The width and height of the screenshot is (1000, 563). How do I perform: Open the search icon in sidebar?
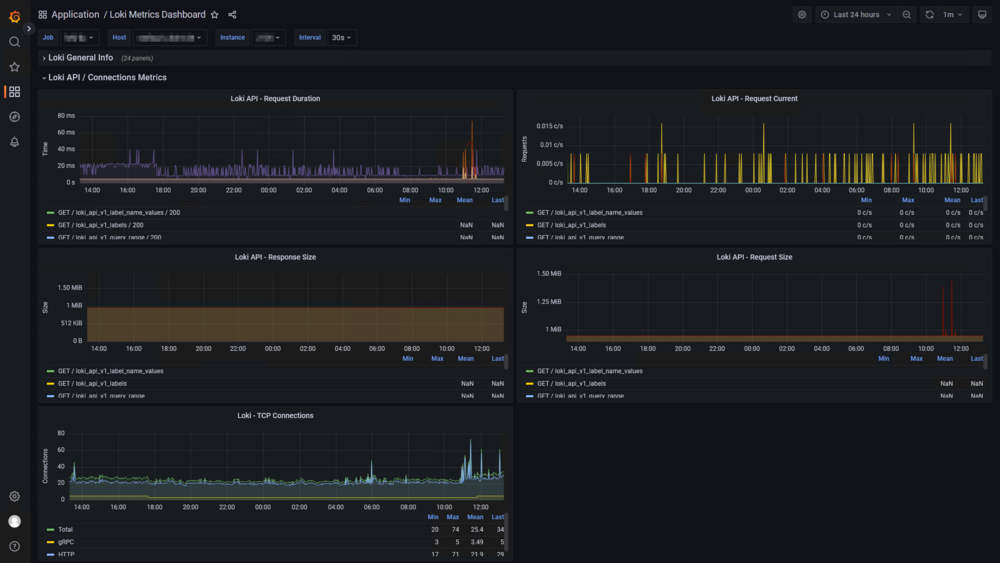(14, 42)
